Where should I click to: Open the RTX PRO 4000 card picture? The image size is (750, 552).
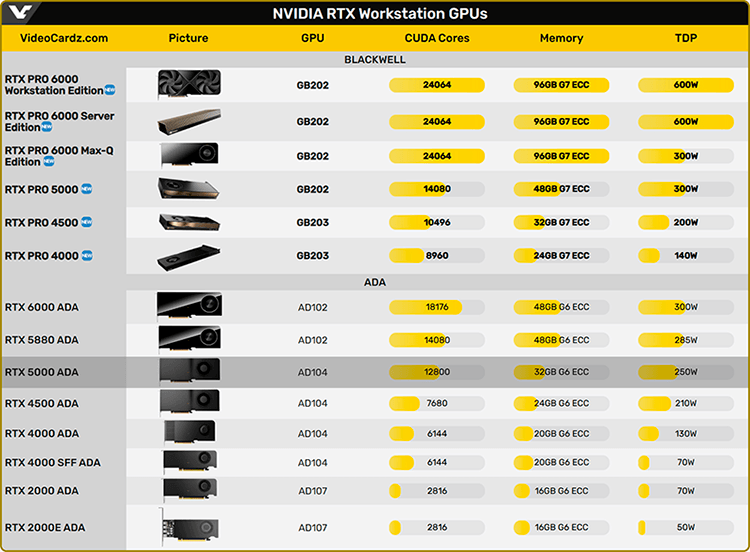189,257
